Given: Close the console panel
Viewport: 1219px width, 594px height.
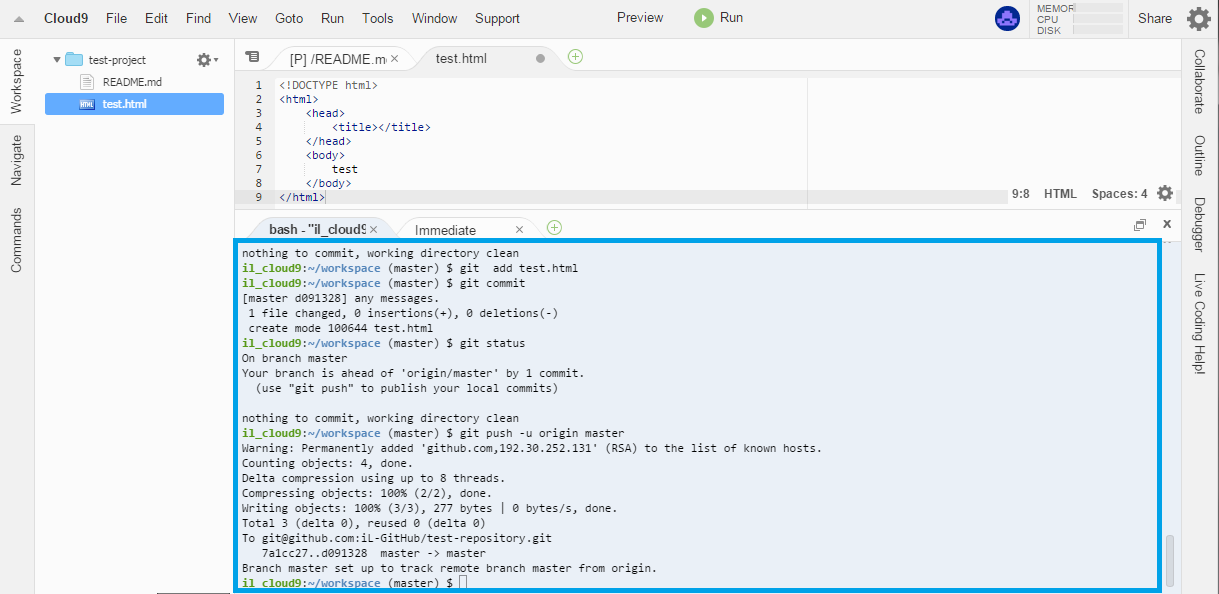Looking at the screenshot, I should pos(1166,225).
